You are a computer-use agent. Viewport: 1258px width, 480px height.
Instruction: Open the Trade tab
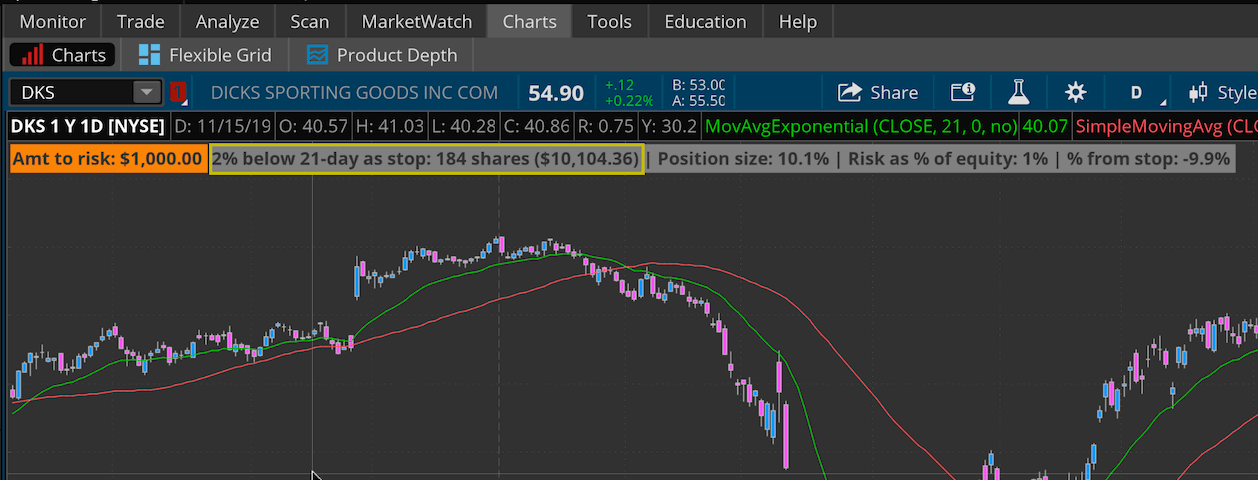coord(140,21)
